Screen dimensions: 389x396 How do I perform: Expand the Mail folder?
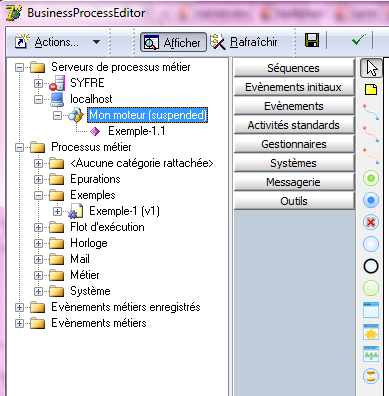tap(38, 259)
